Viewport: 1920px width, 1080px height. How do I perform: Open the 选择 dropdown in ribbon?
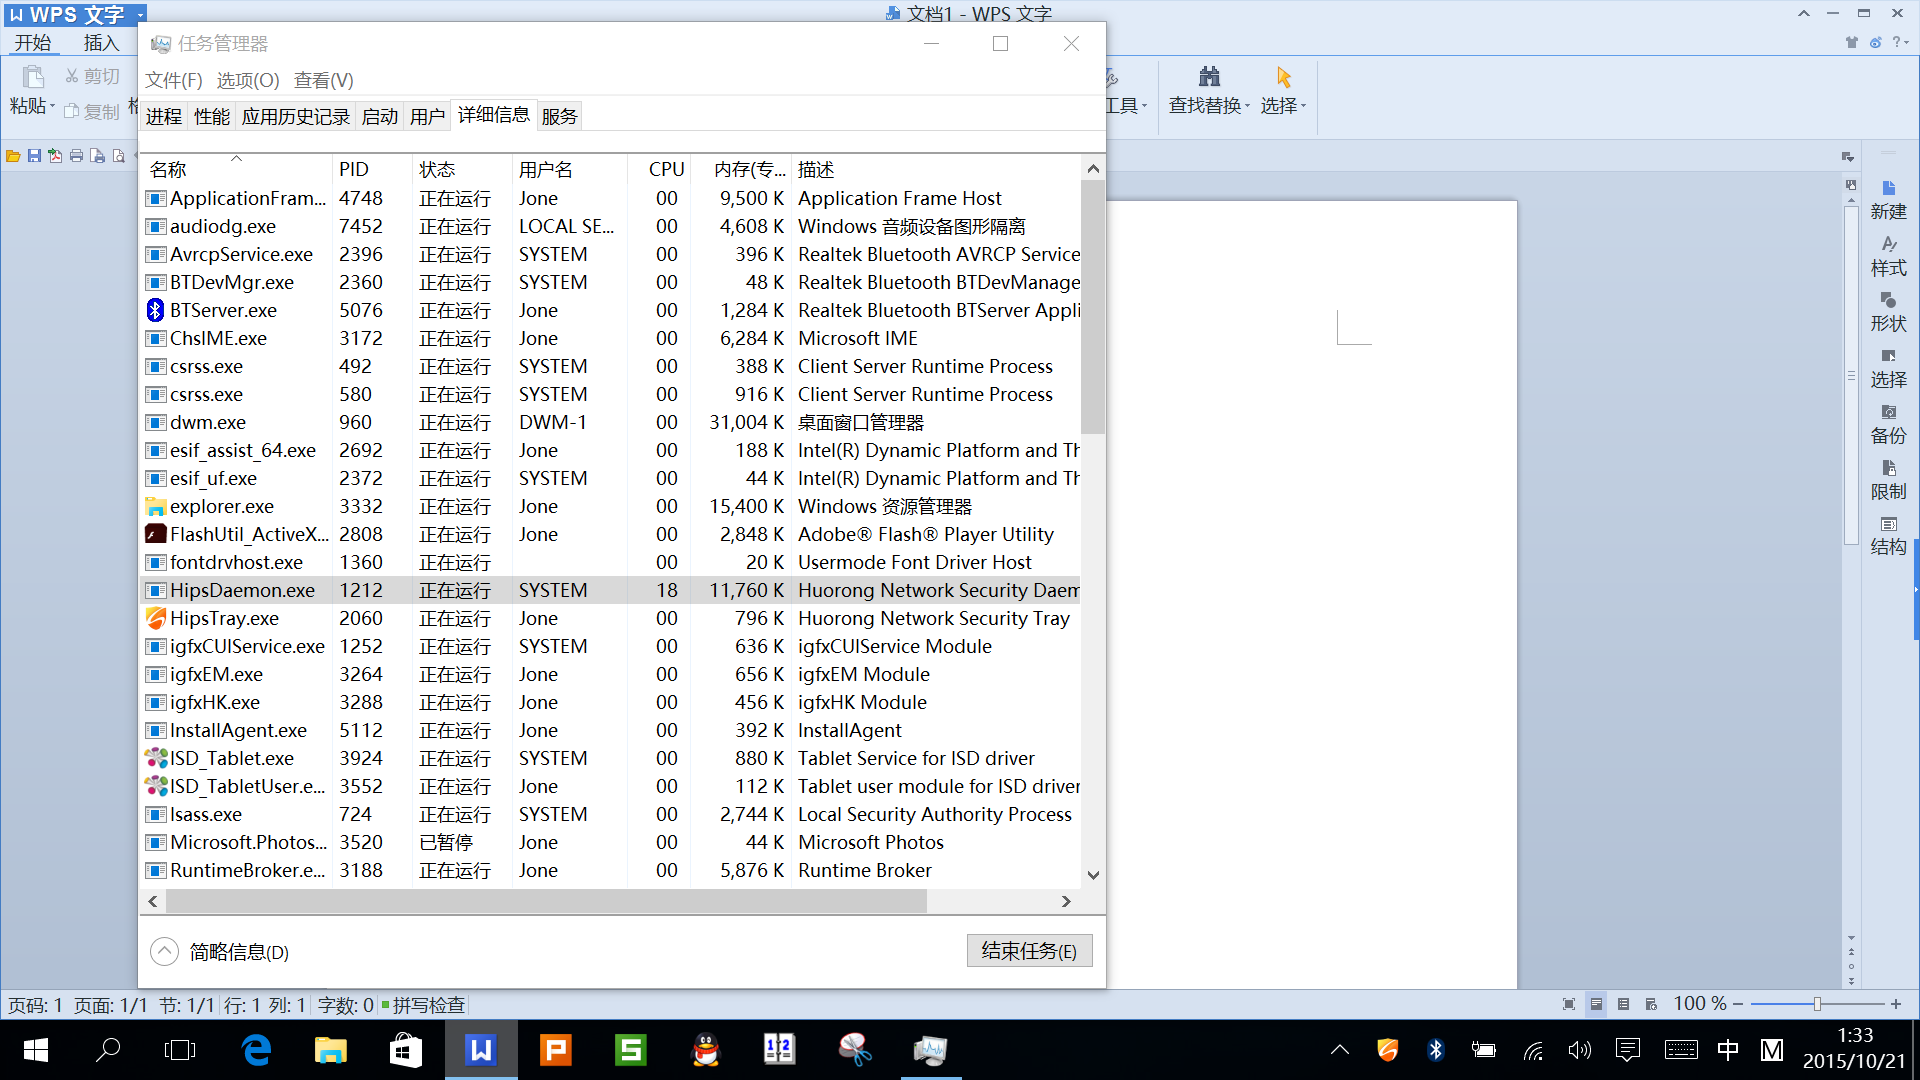click(1303, 107)
